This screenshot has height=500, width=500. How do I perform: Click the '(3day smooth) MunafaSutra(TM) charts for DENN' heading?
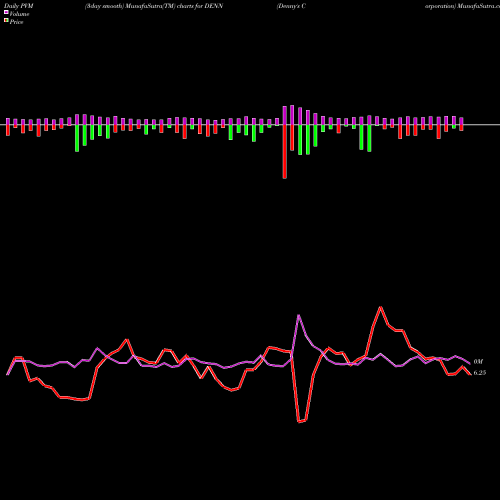pos(154,6)
